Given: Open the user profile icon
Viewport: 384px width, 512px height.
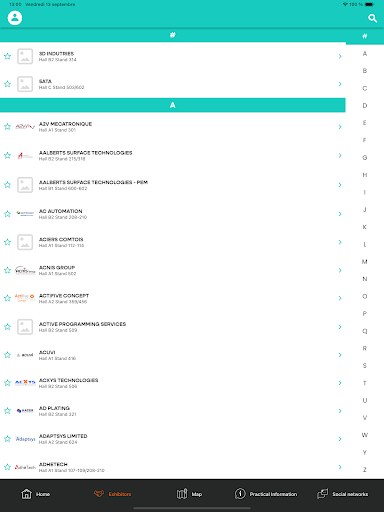Looking at the screenshot, I should pyautogui.click(x=15, y=18).
